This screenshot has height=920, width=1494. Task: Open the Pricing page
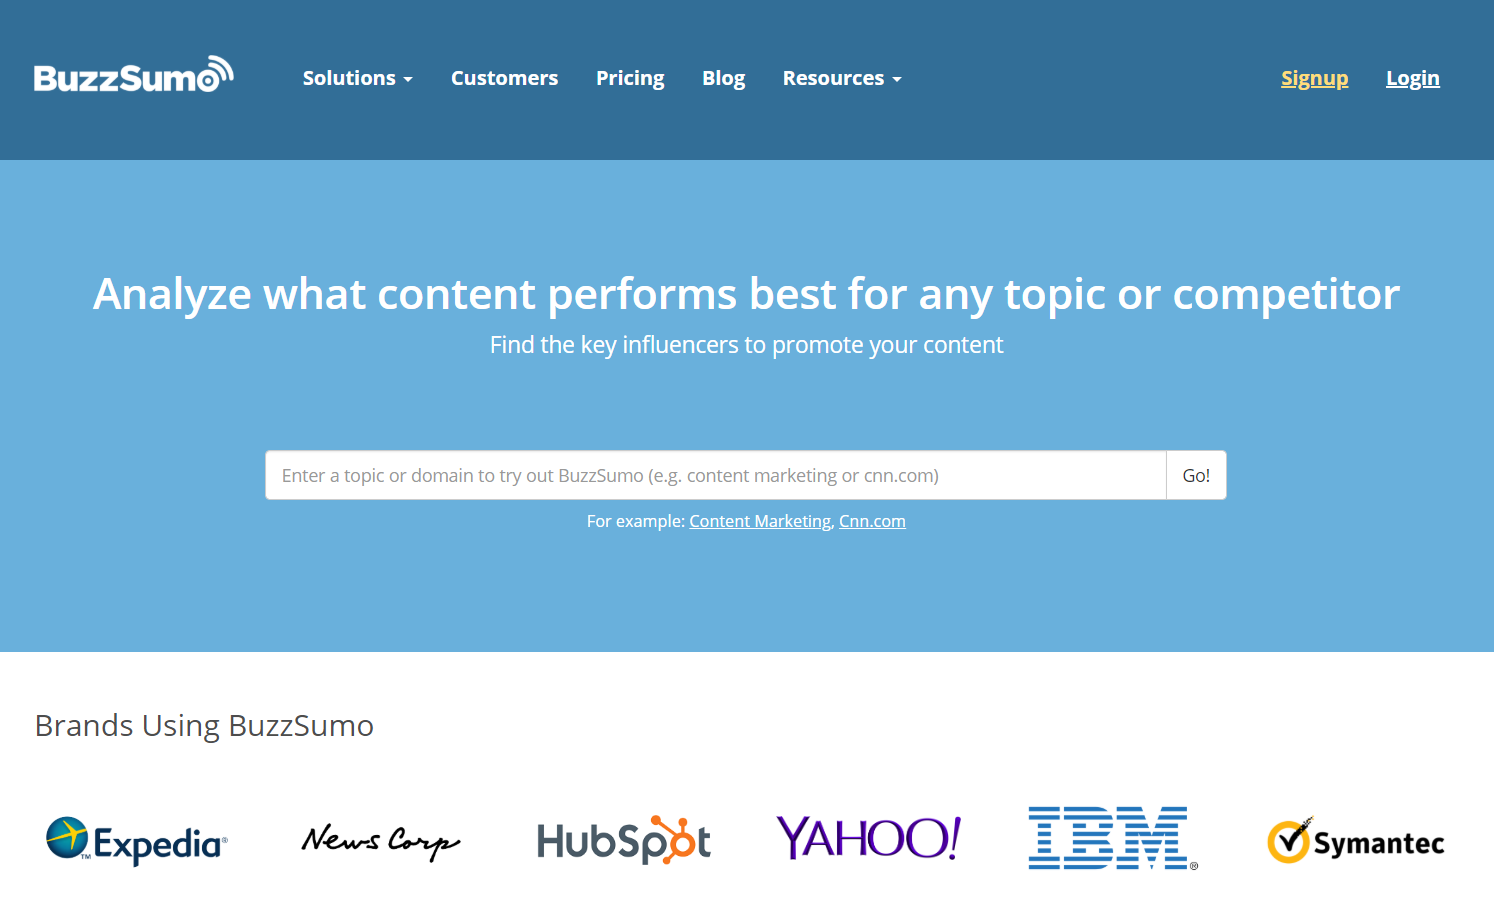coord(630,78)
